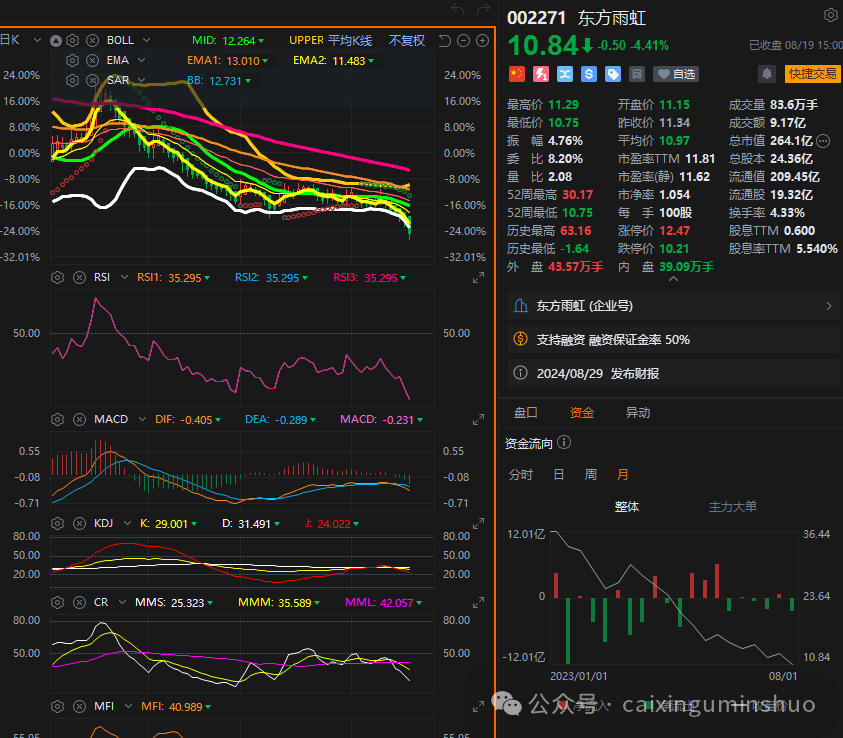Open 东方雨虹 (企业号) company page

[670, 306]
